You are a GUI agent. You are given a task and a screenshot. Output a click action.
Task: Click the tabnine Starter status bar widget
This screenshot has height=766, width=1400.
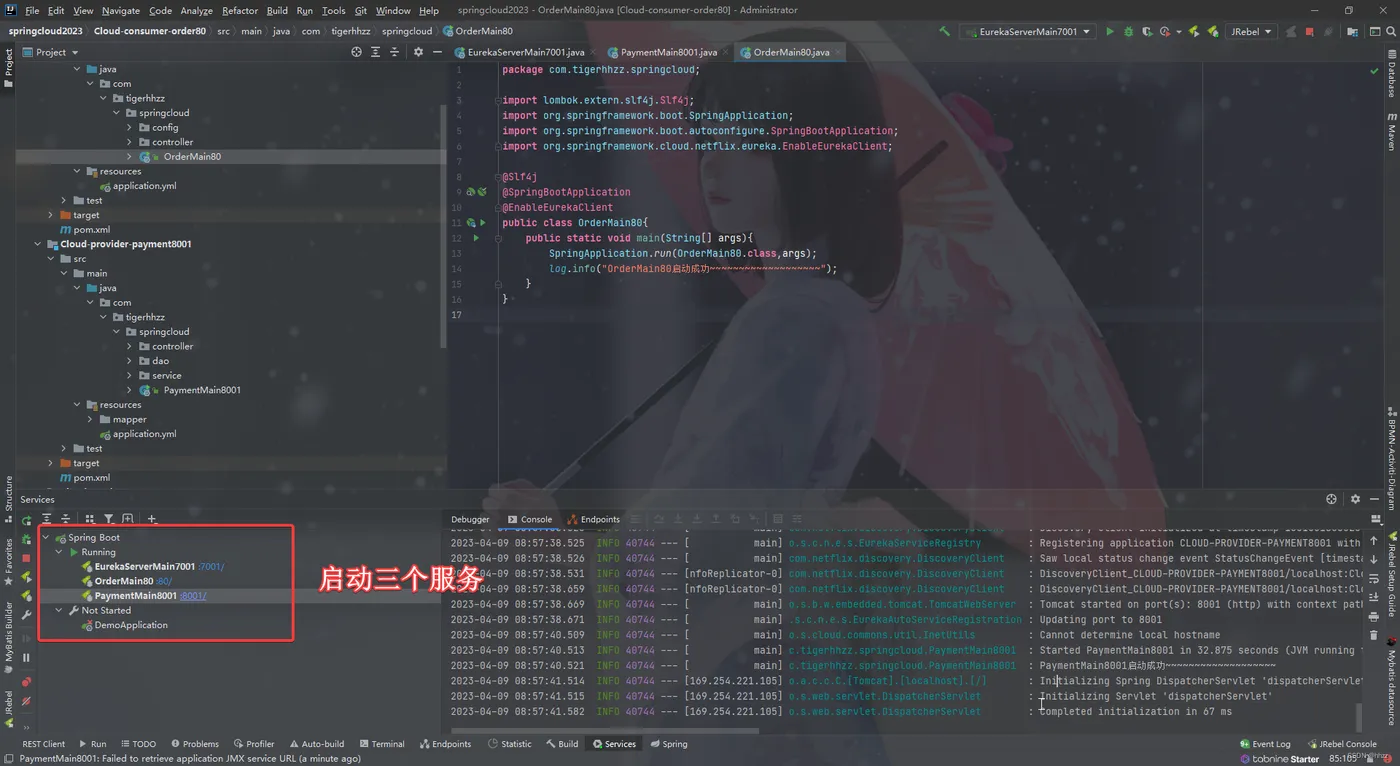coord(1278,759)
